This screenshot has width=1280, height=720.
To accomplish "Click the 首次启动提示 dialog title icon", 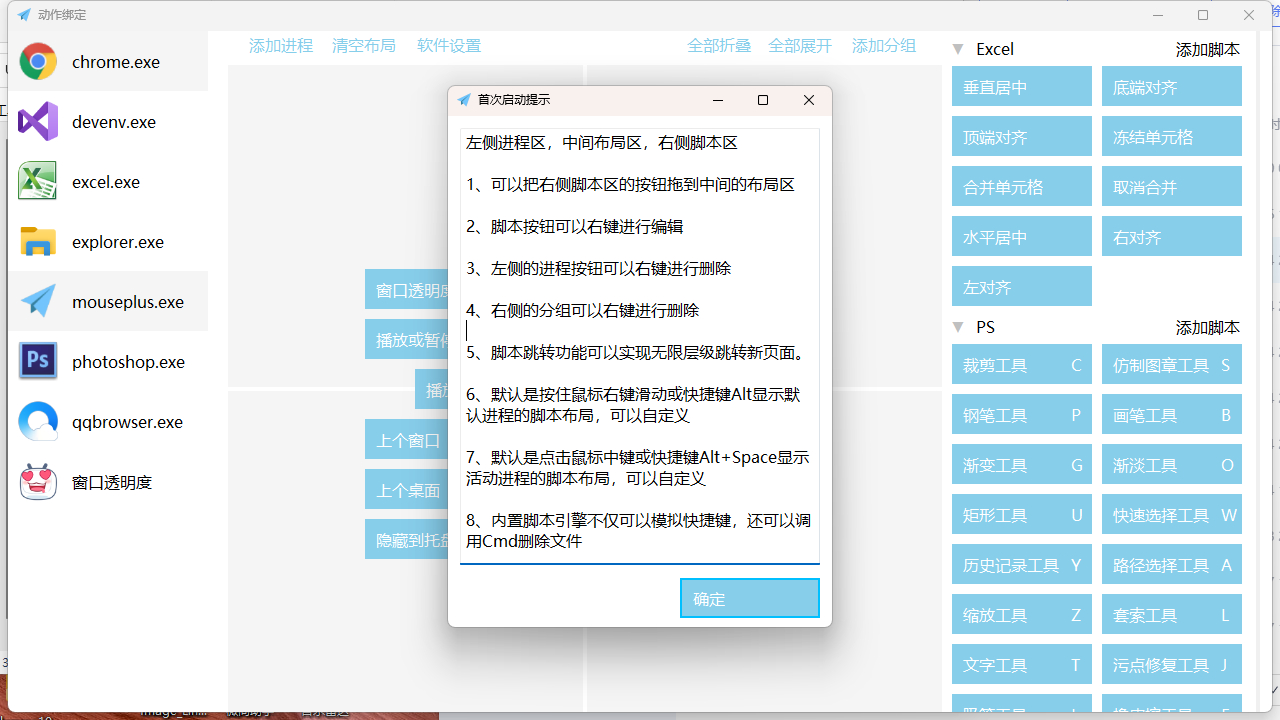I will pos(464,100).
